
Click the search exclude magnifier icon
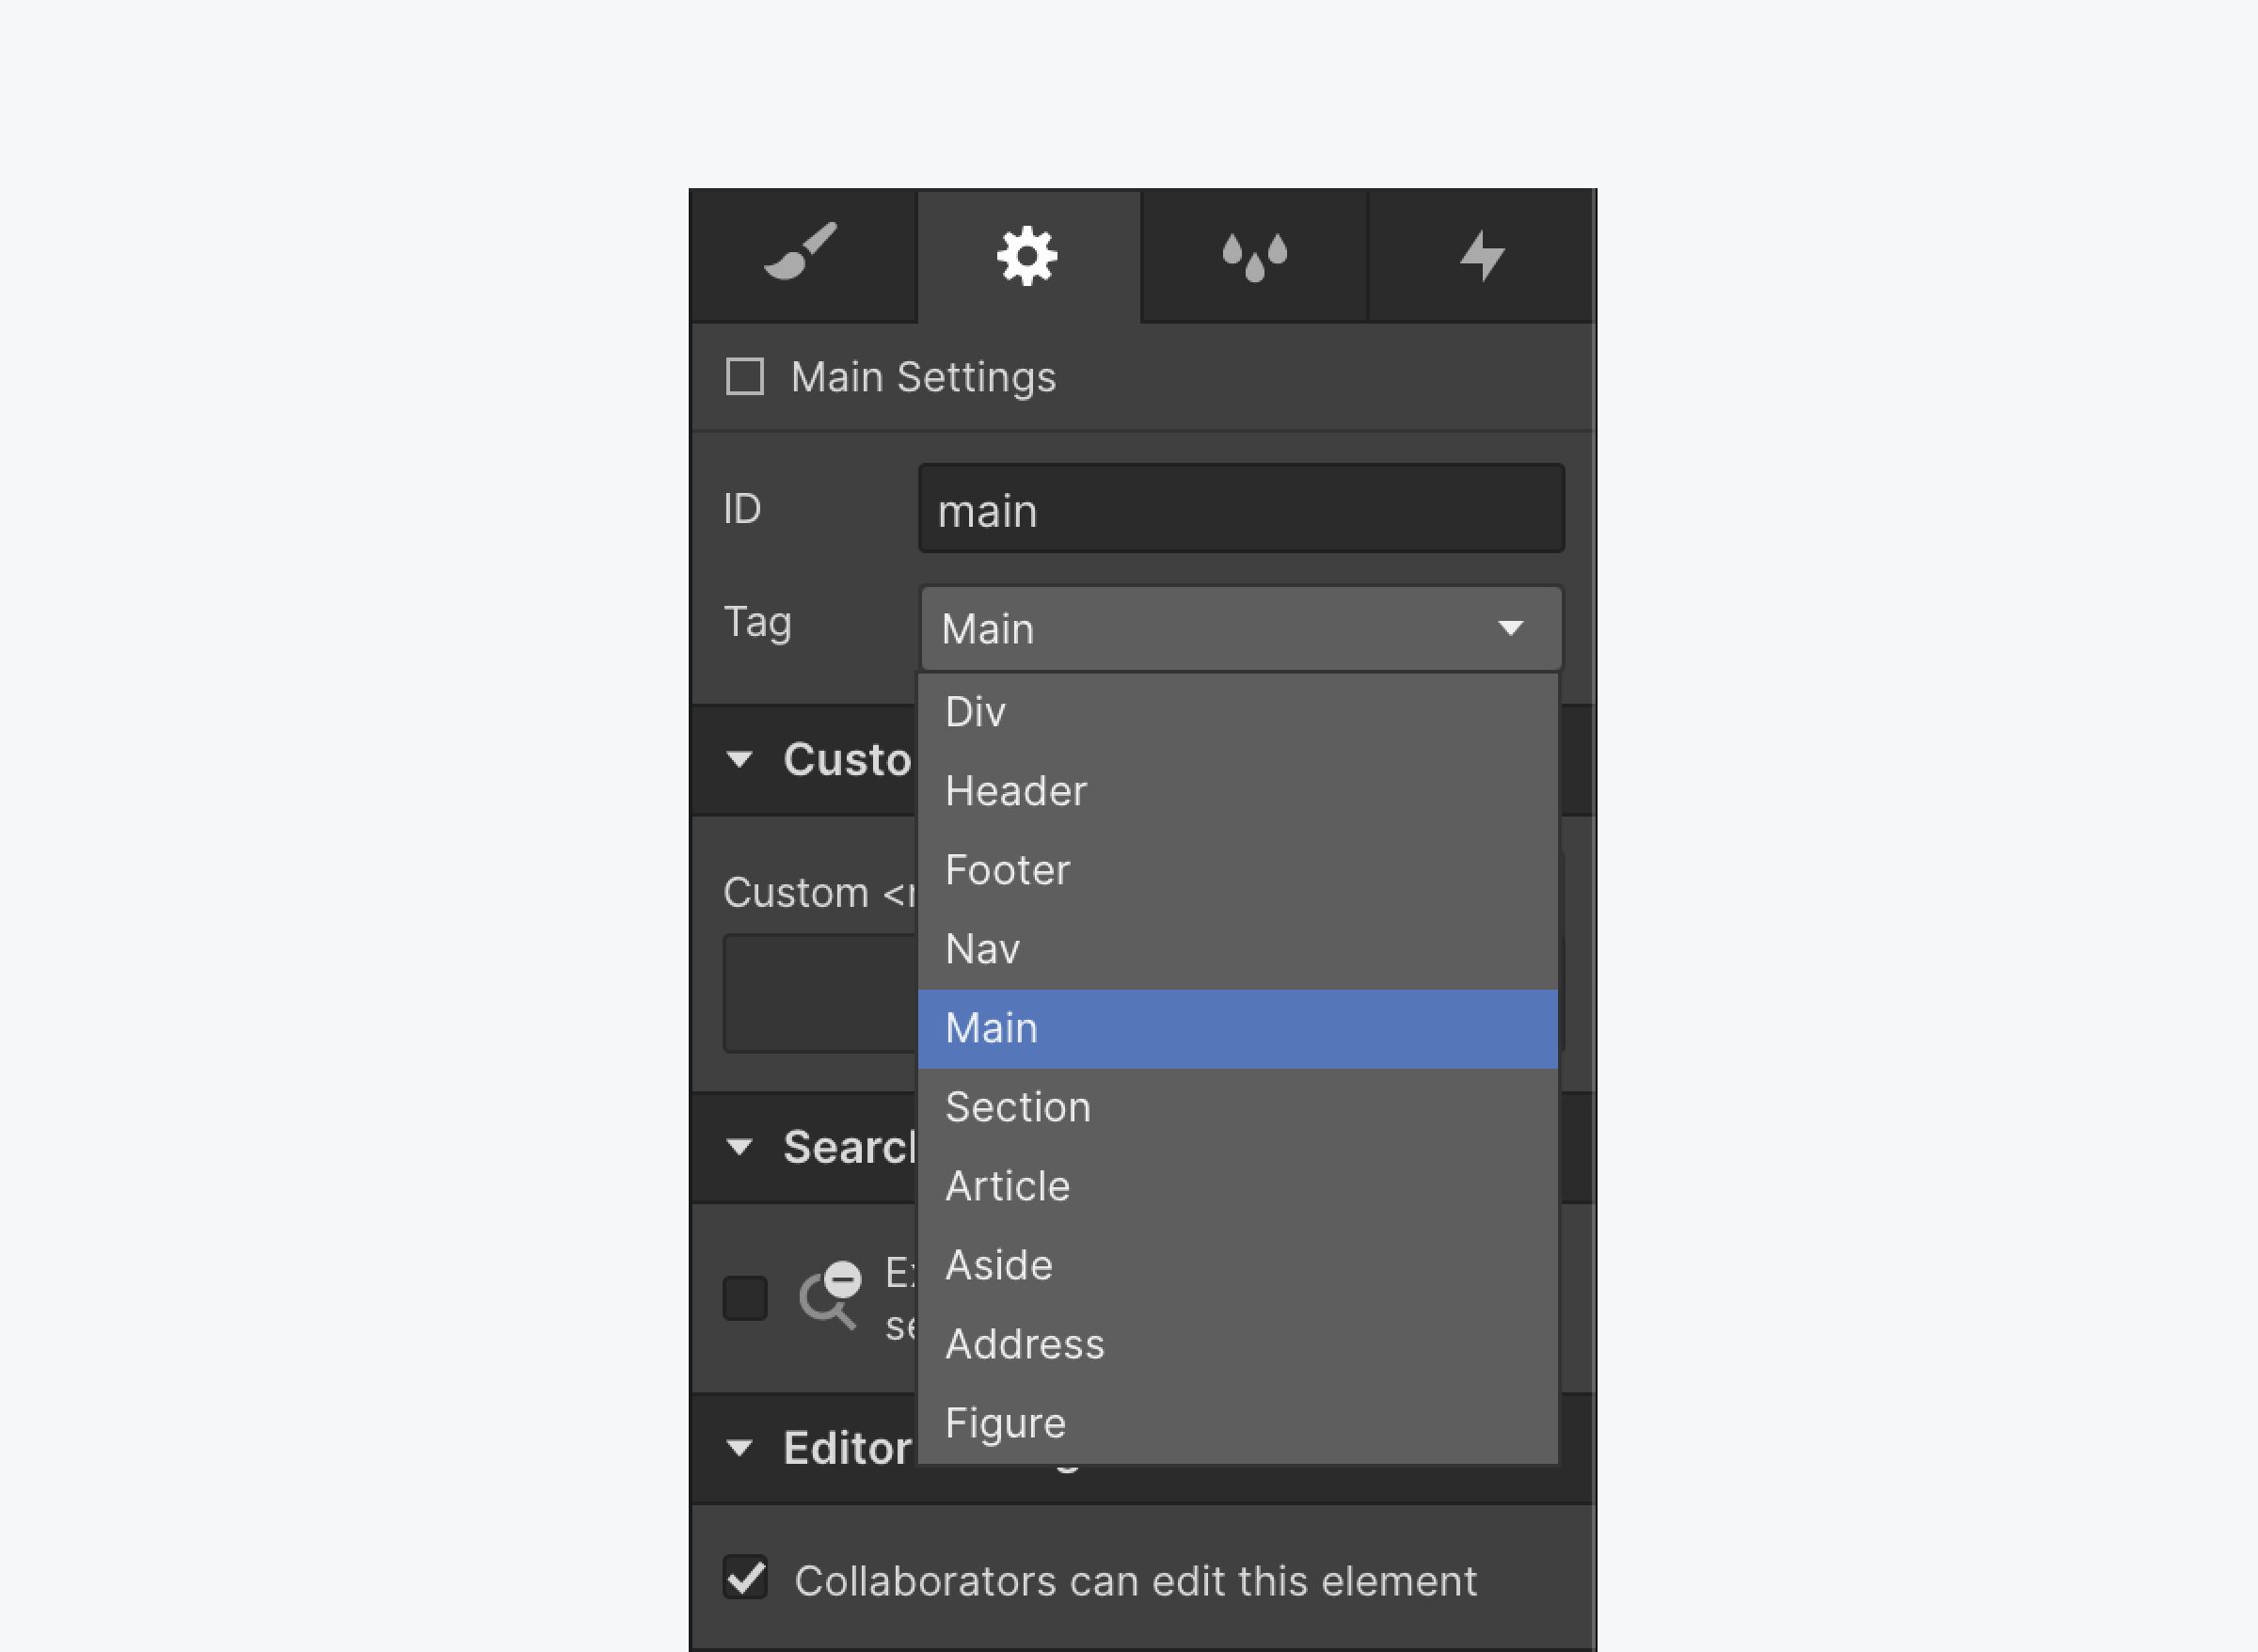(830, 1296)
